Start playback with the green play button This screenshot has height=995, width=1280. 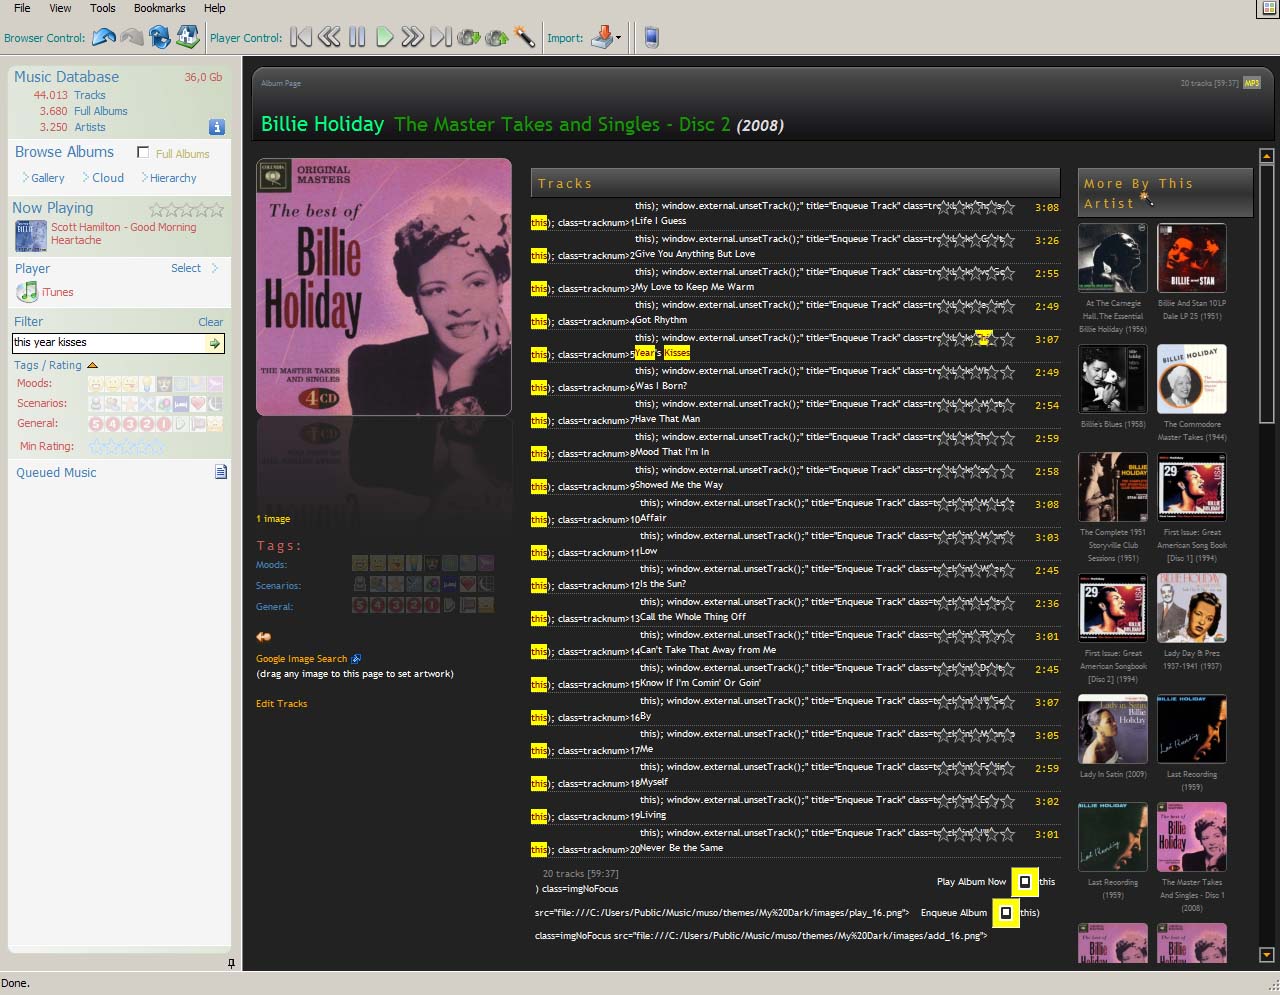tap(385, 37)
